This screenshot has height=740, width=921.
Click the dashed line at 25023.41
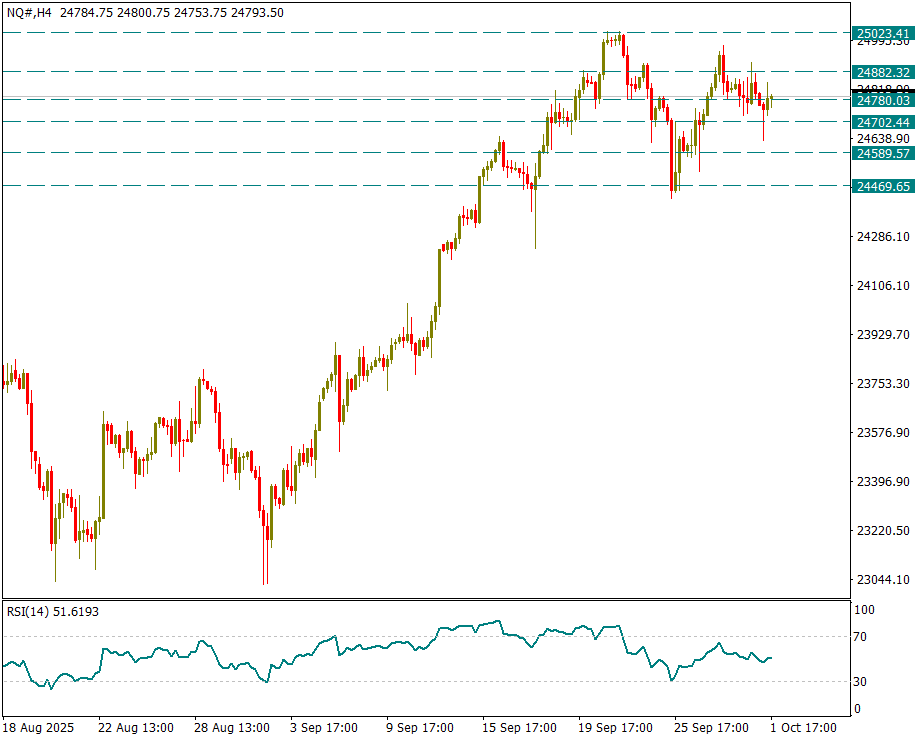(300, 33)
